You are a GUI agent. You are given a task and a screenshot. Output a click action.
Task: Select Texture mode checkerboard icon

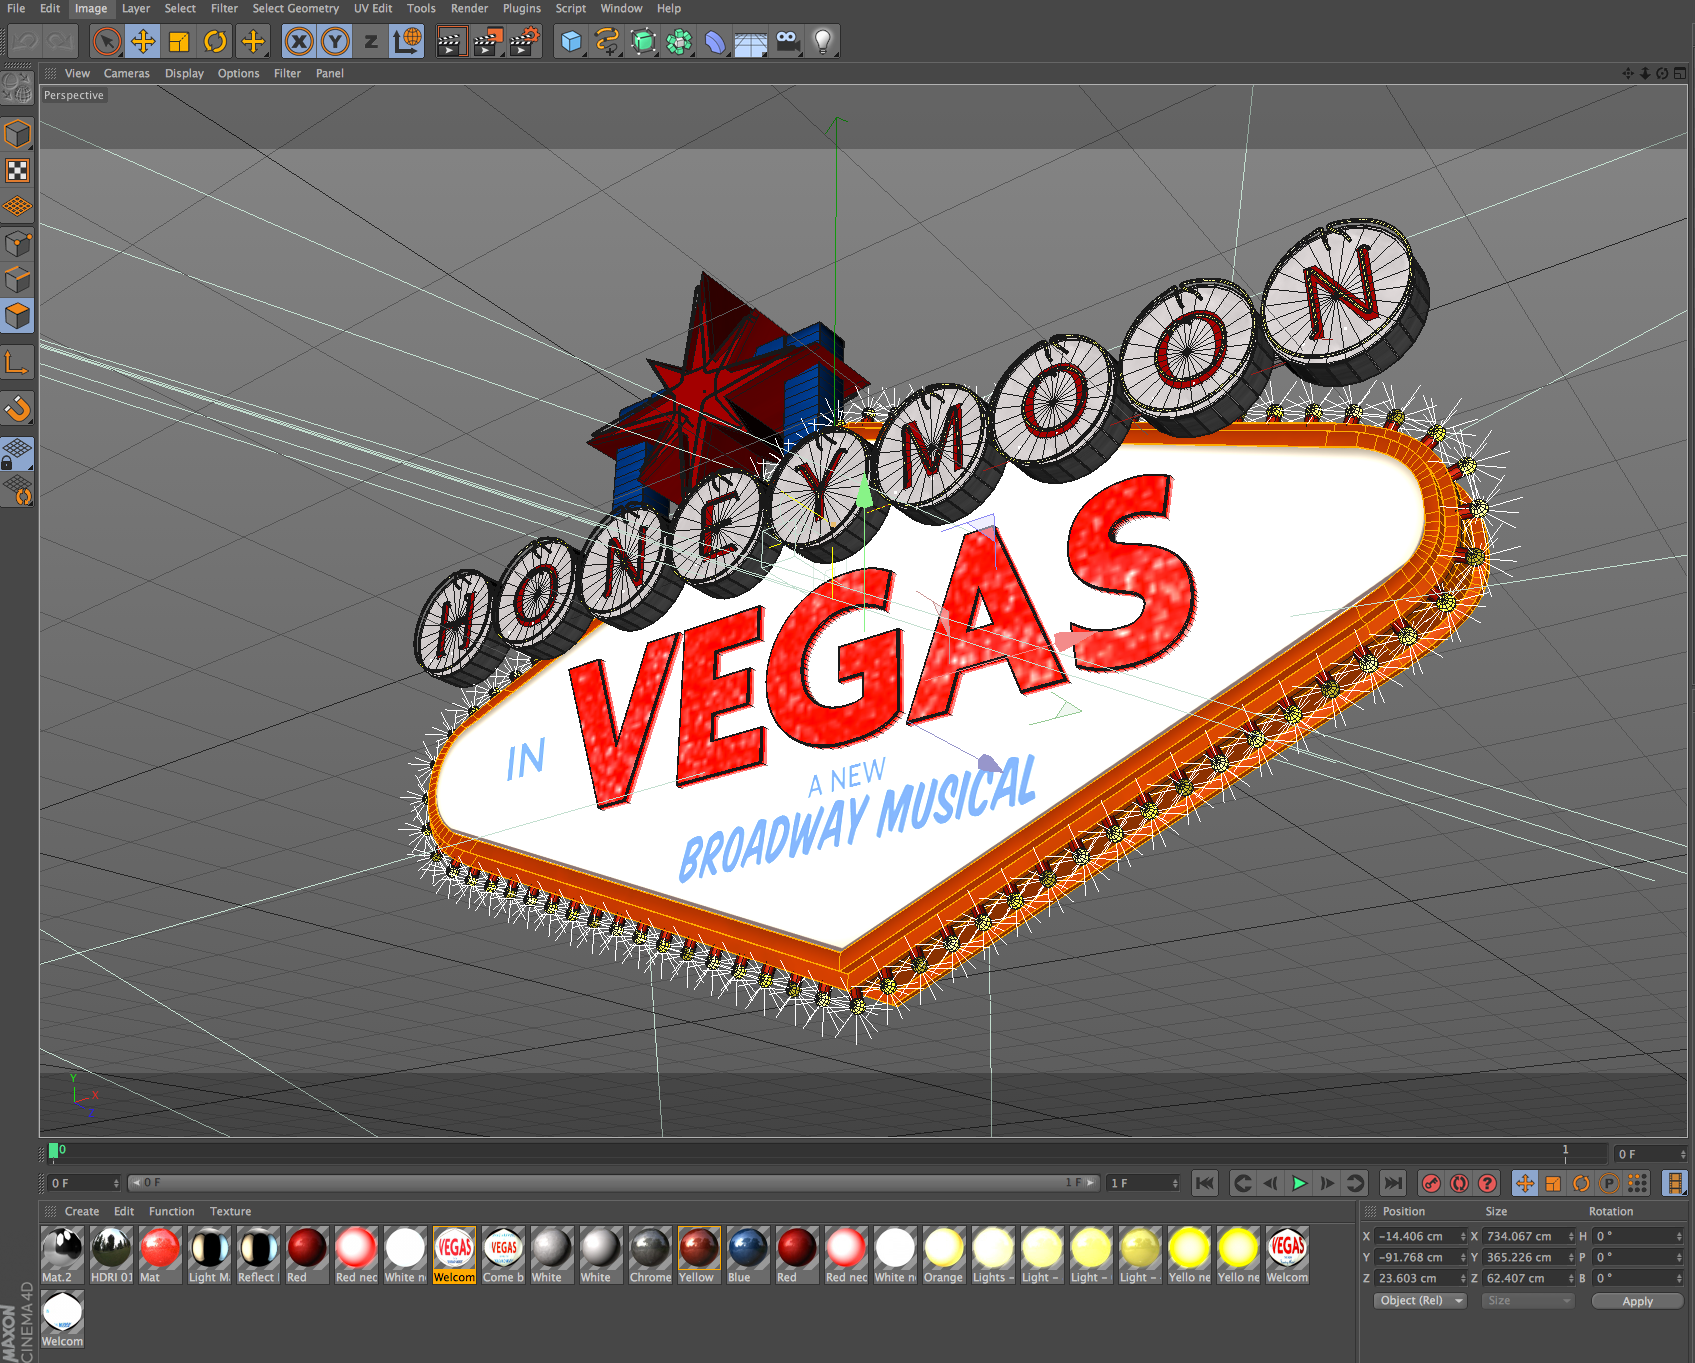17,171
